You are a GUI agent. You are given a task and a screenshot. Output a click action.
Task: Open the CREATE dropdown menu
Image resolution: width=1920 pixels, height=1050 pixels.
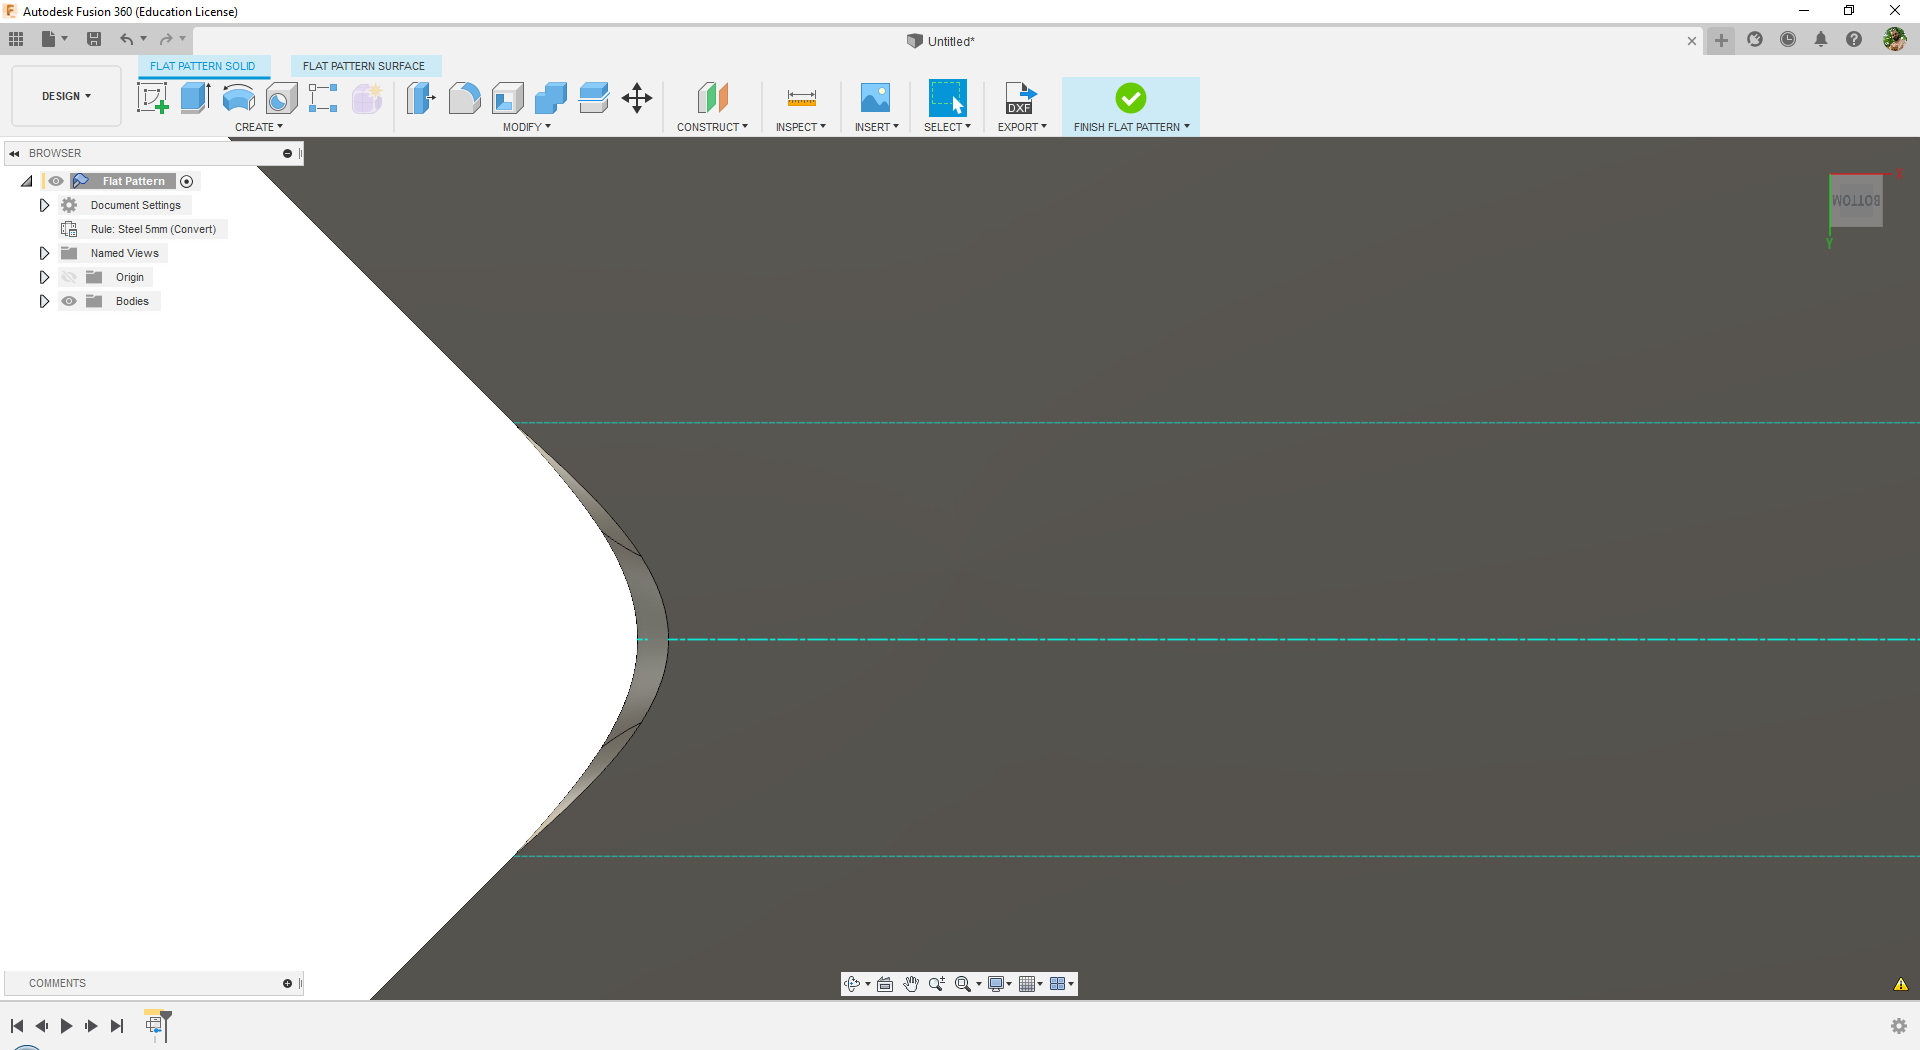pos(259,127)
